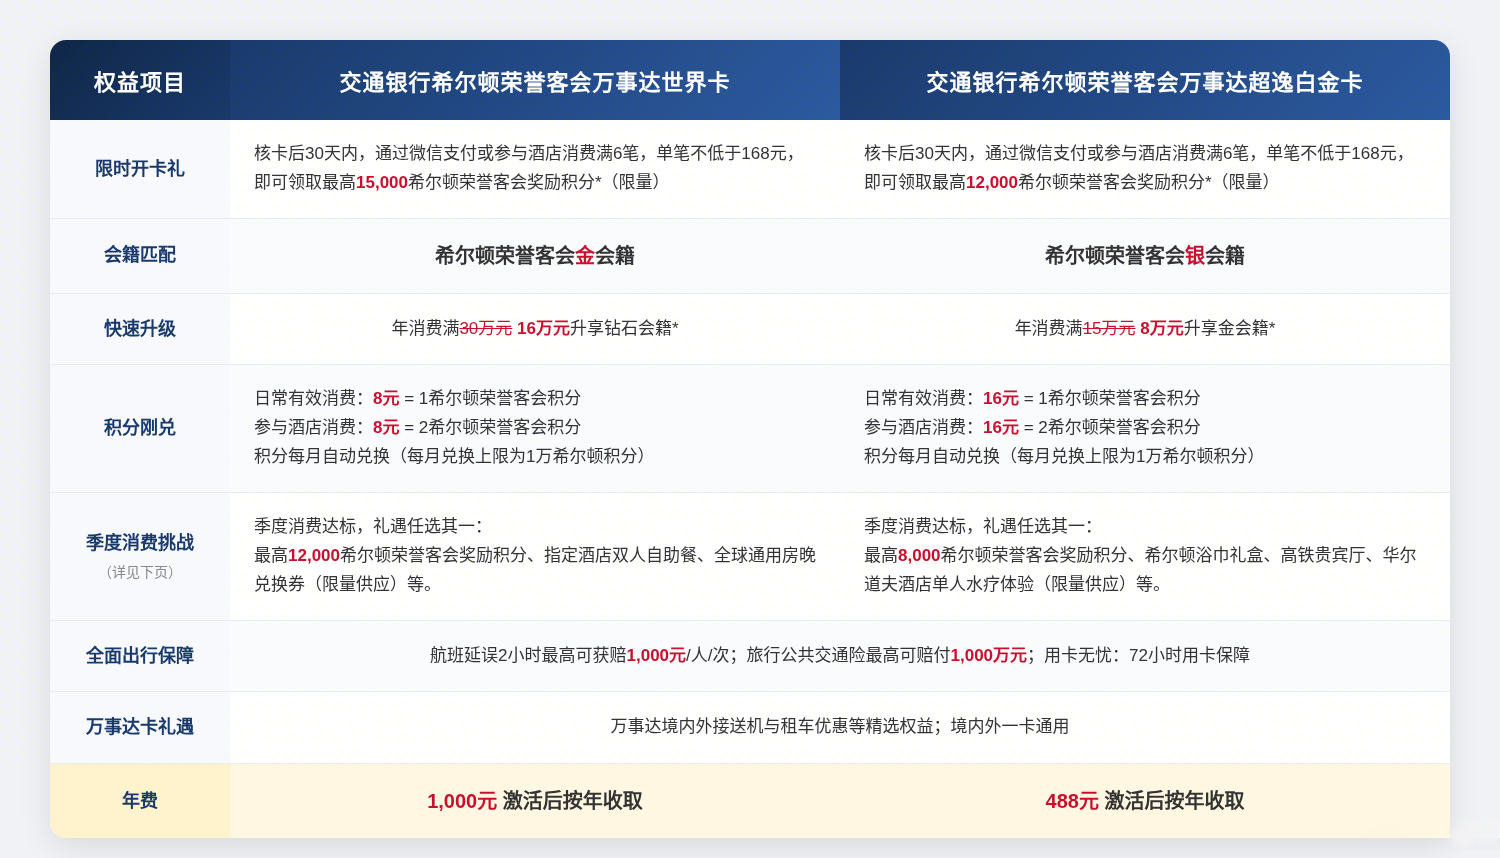
Task: Click the red 8万元 upgrade threshold
Action: [x=1161, y=328]
